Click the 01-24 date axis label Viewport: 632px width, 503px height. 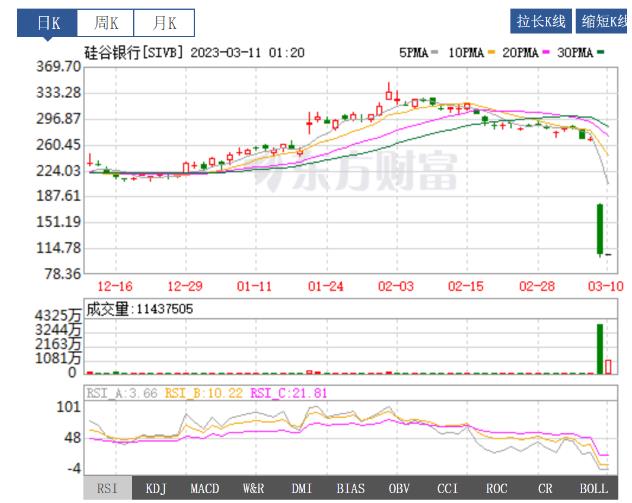tap(326, 286)
